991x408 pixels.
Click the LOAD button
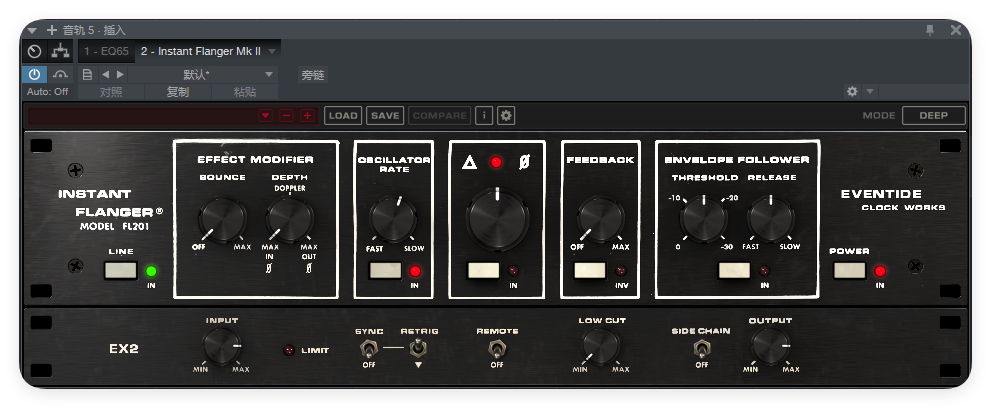pyautogui.click(x=343, y=116)
